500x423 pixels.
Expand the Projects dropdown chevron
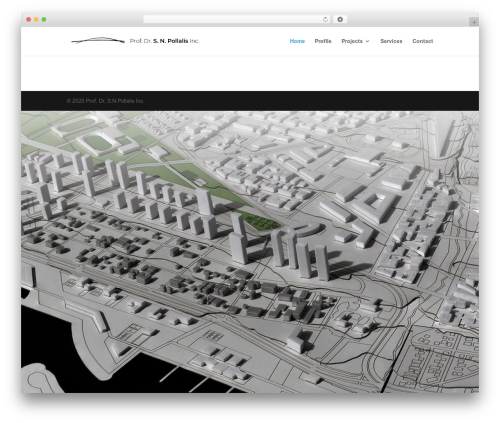367,41
